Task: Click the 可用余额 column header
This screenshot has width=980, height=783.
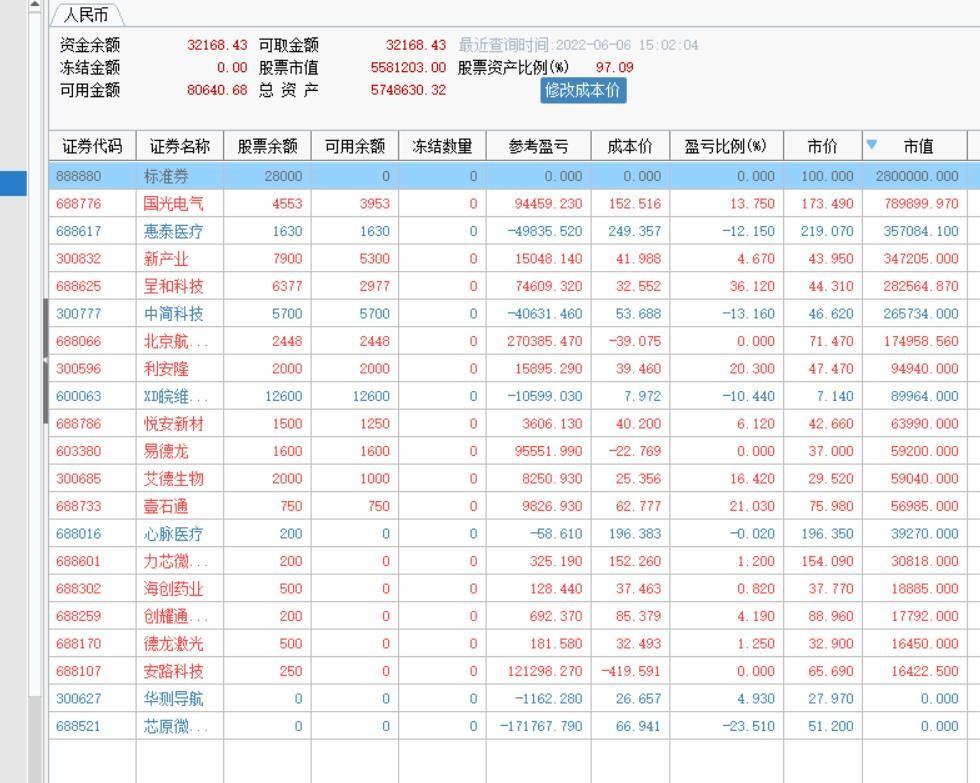Action: [x=354, y=146]
